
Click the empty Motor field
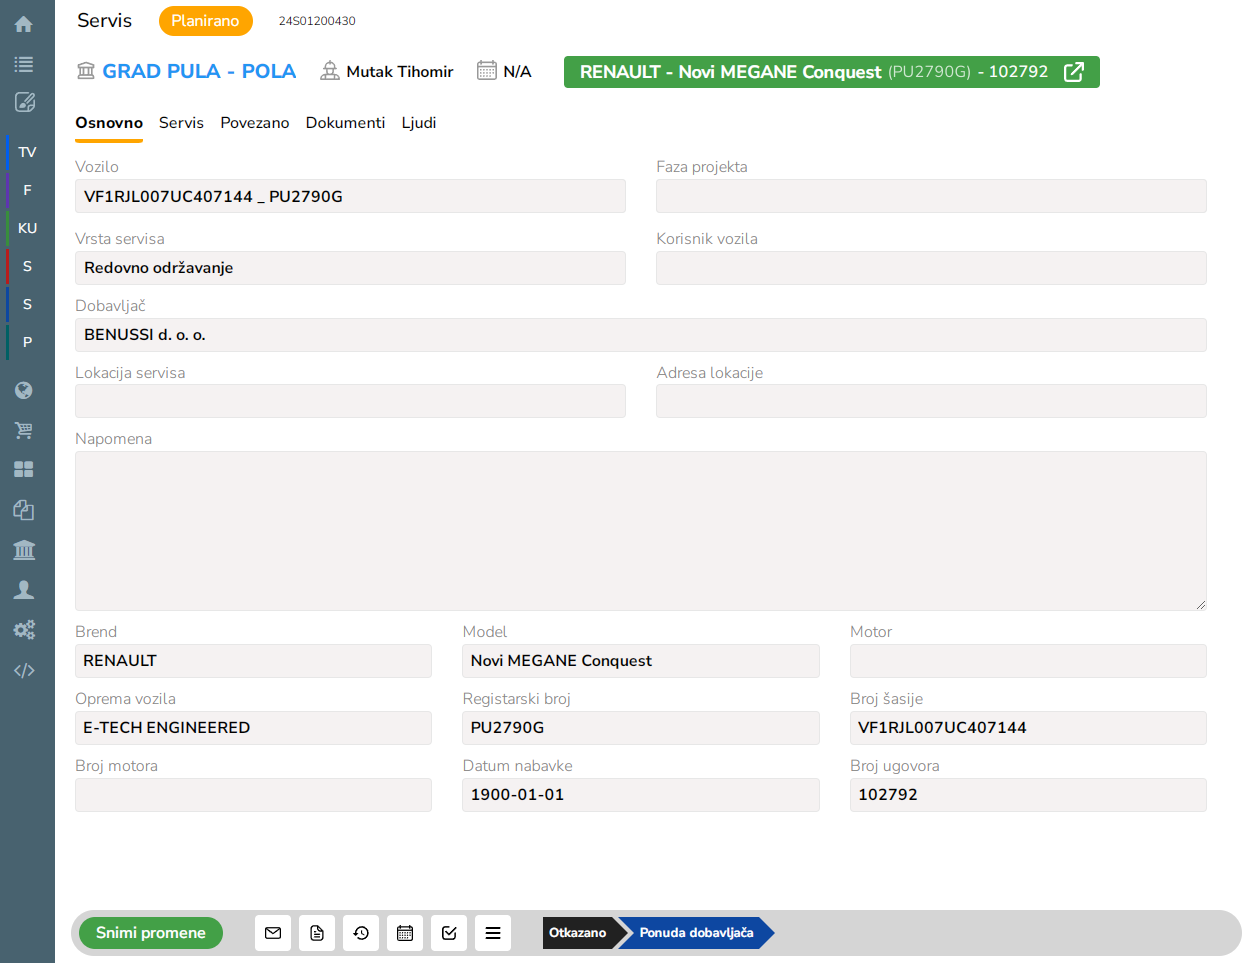(1028, 661)
